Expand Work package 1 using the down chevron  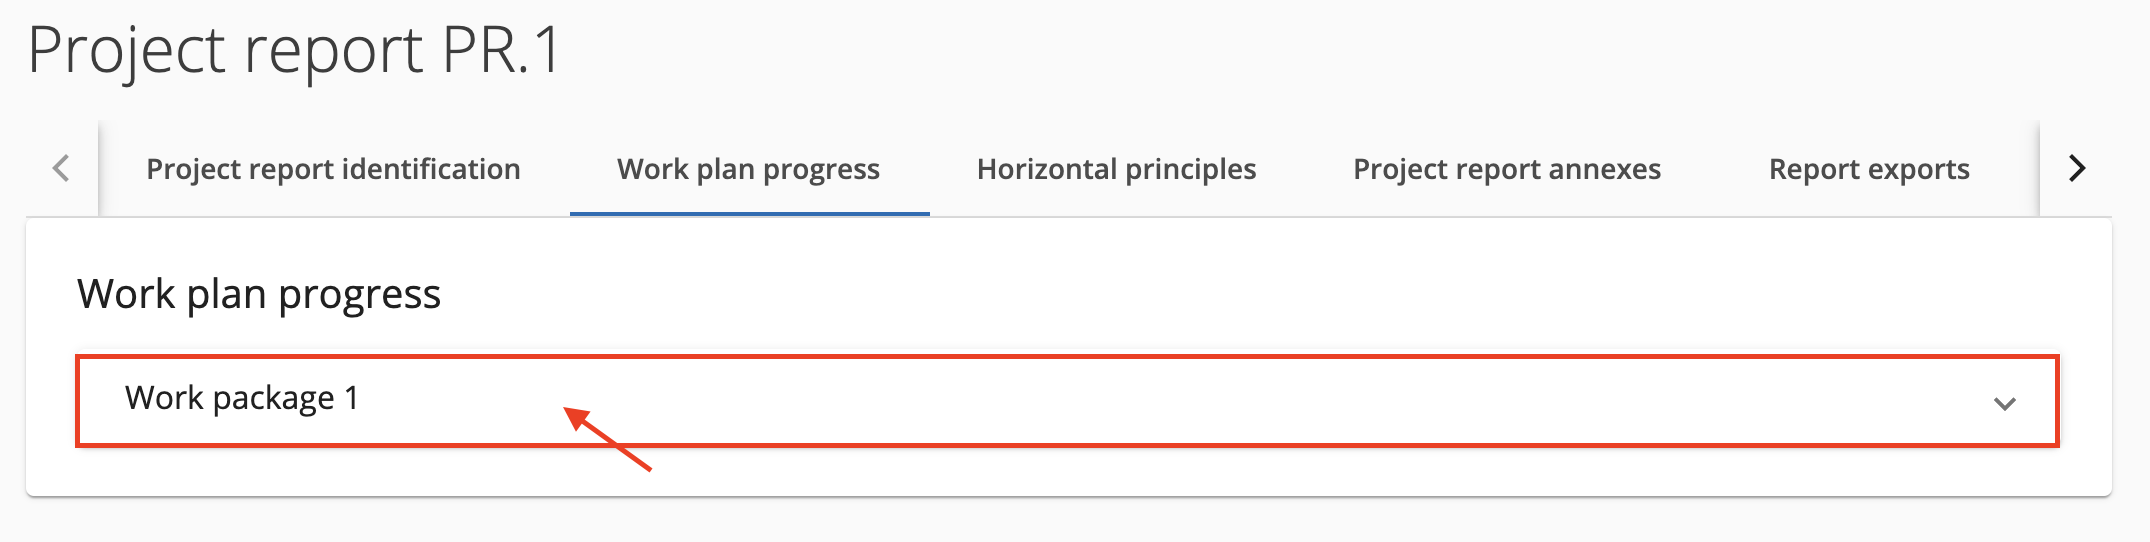(x=2004, y=403)
